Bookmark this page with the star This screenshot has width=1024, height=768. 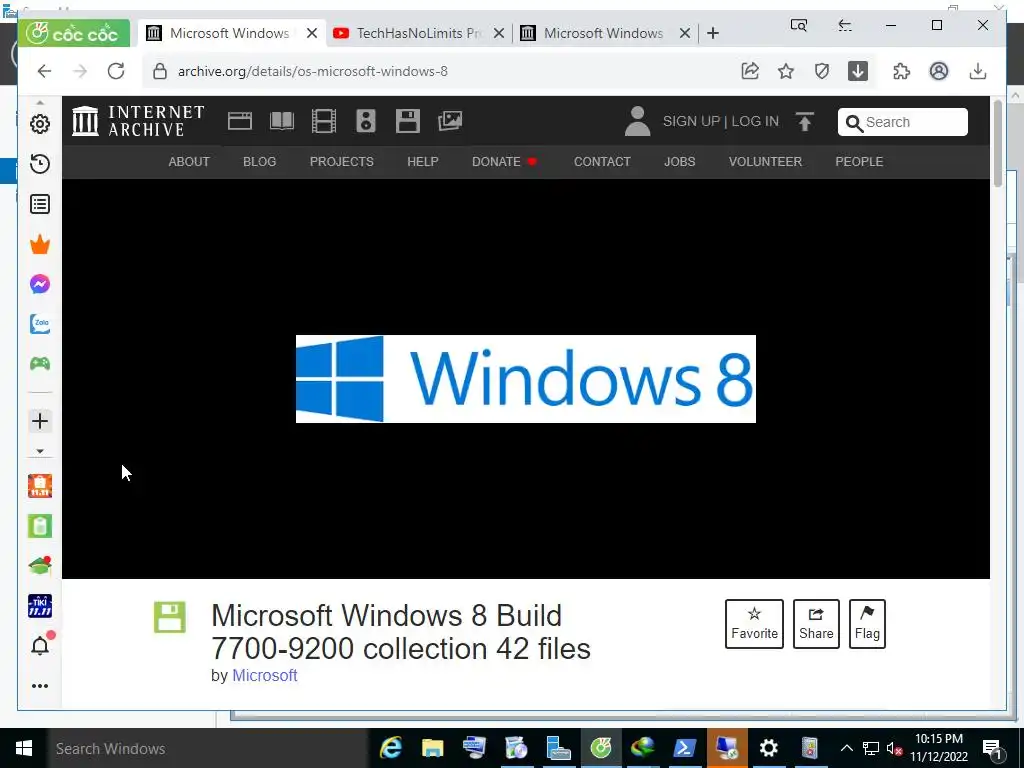click(786, 71)
